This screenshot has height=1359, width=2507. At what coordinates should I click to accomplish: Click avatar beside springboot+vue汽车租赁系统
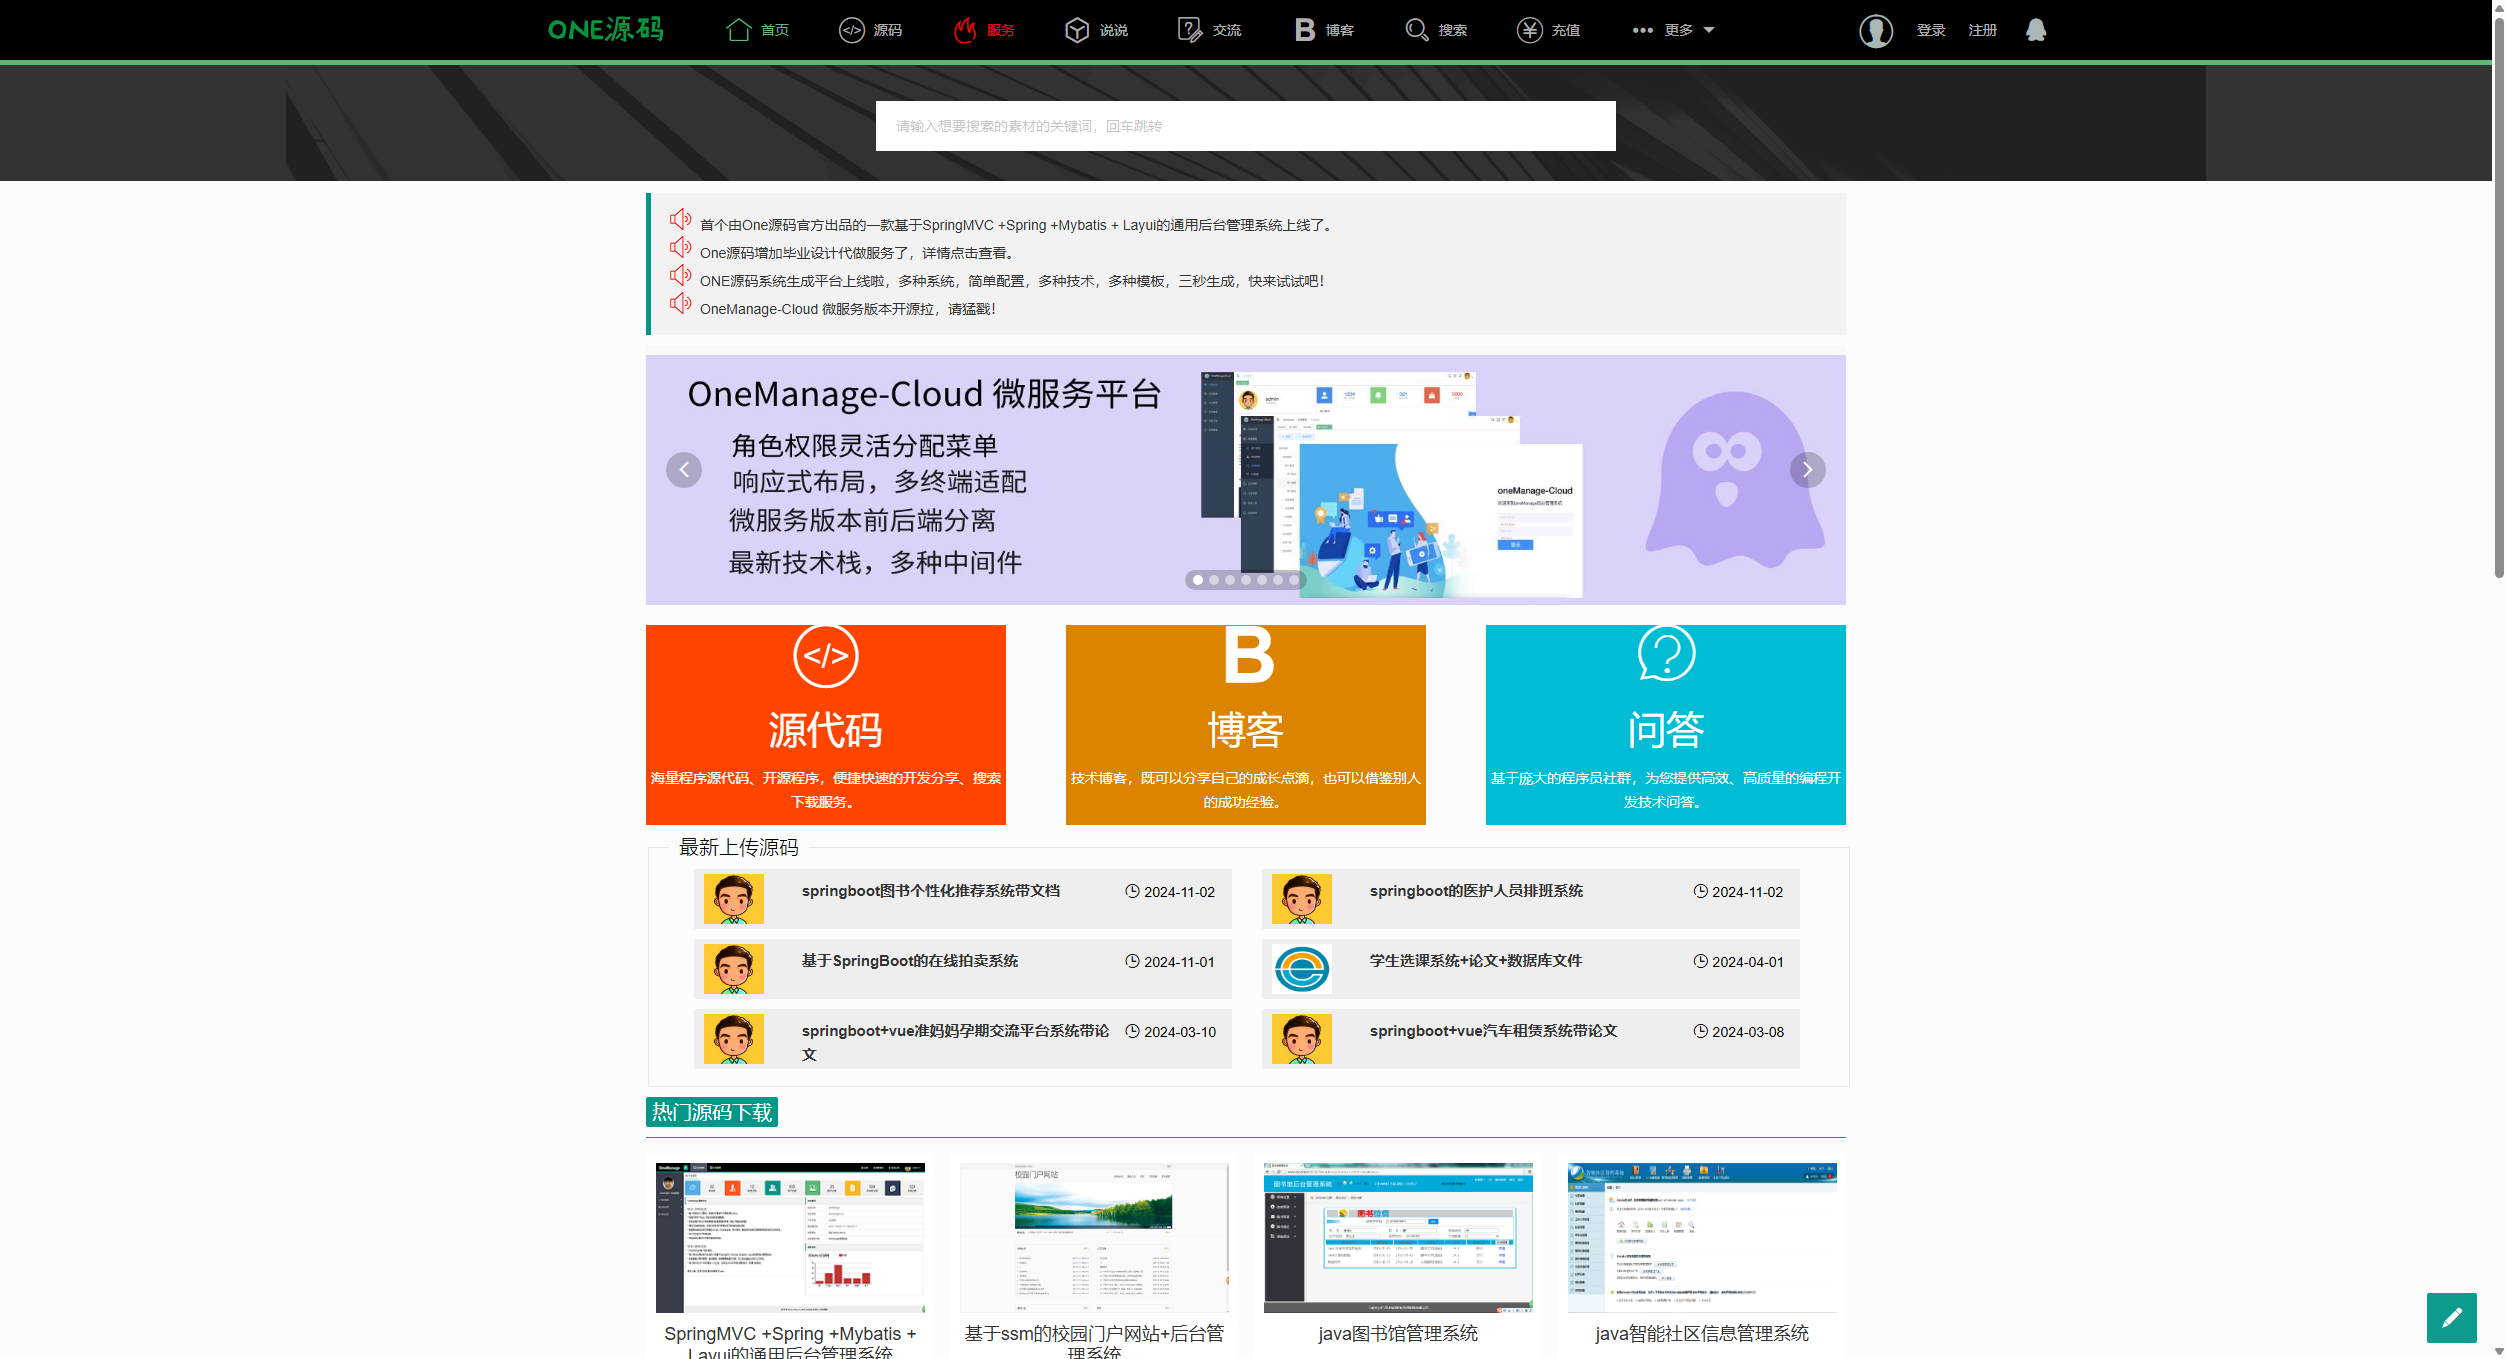point(1302,1039)
